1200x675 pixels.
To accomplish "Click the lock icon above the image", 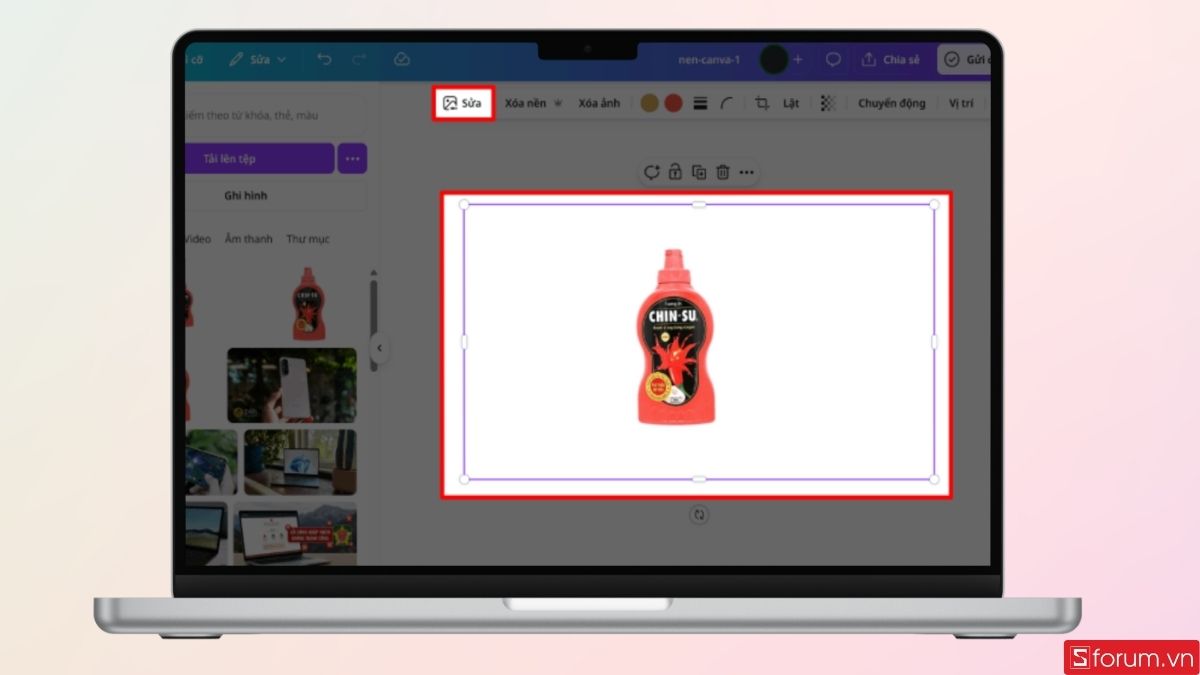I will (675, 172).
